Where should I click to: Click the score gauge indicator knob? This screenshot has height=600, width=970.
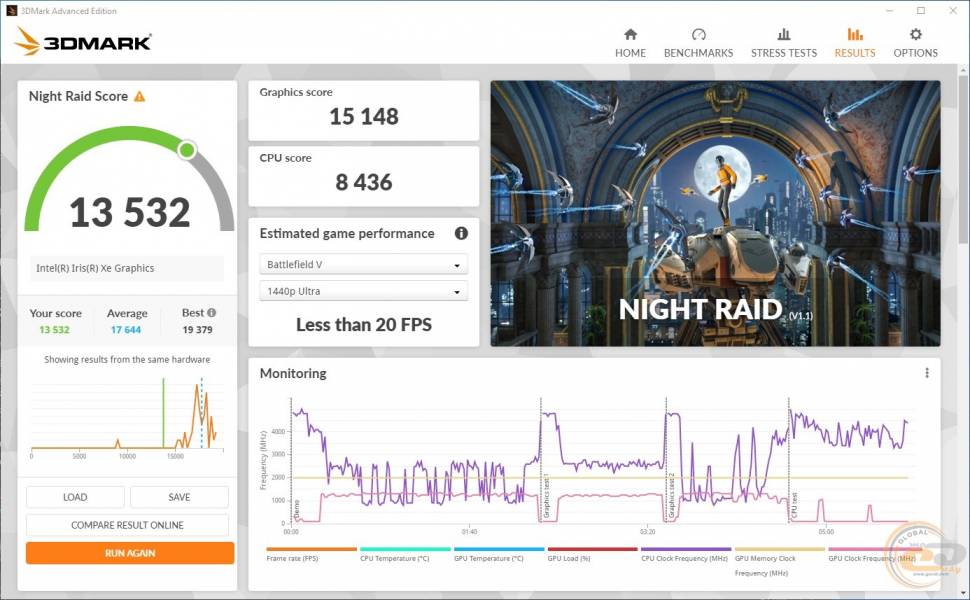(x=187, y=150)
